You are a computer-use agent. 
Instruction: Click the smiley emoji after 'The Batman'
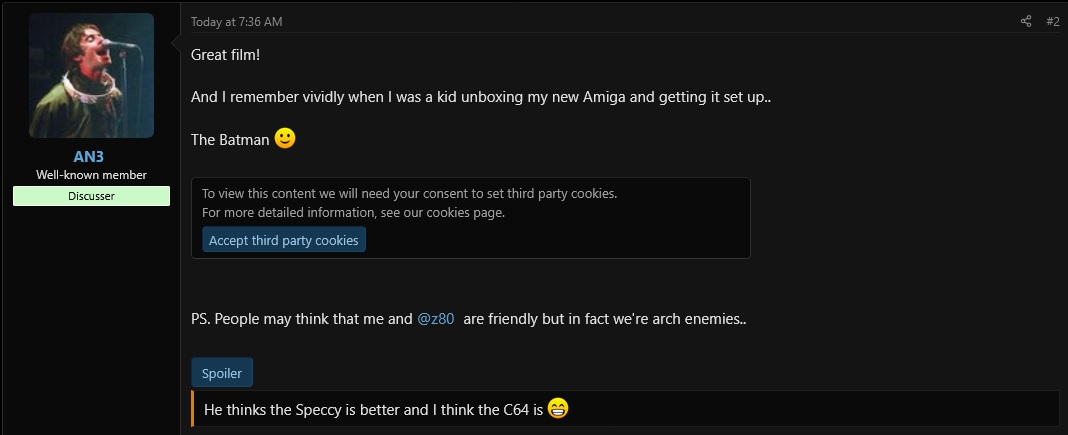[x=285, y=139]
